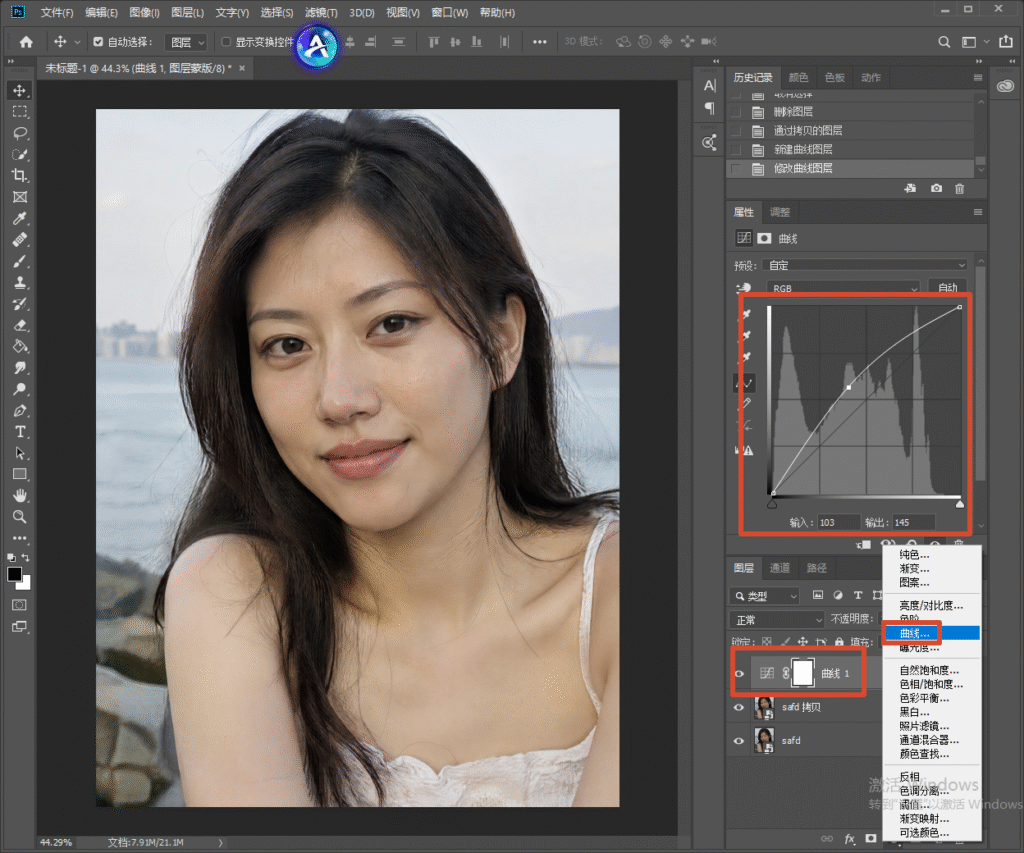The image size is (1024, 853).
Task: Select the Eyedropper tool in the toolbox
Action: 20,219
